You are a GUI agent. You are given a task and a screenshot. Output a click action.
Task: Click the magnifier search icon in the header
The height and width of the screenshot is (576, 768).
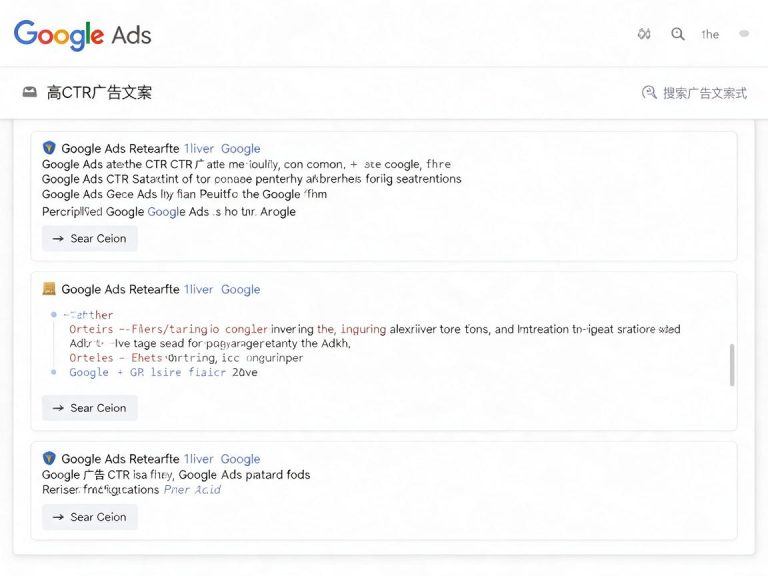click(x=678, y=34)
